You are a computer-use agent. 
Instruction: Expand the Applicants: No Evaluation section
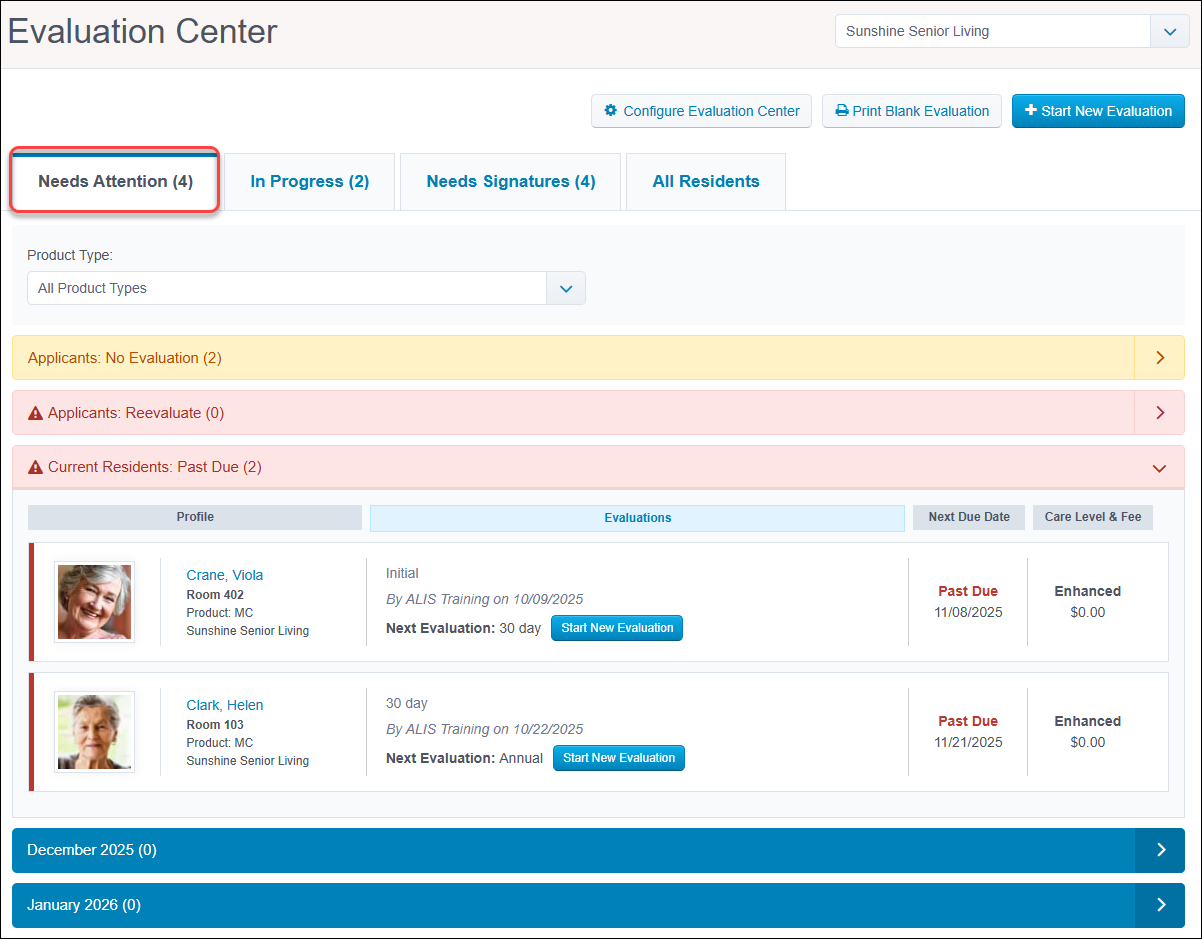1159,357
